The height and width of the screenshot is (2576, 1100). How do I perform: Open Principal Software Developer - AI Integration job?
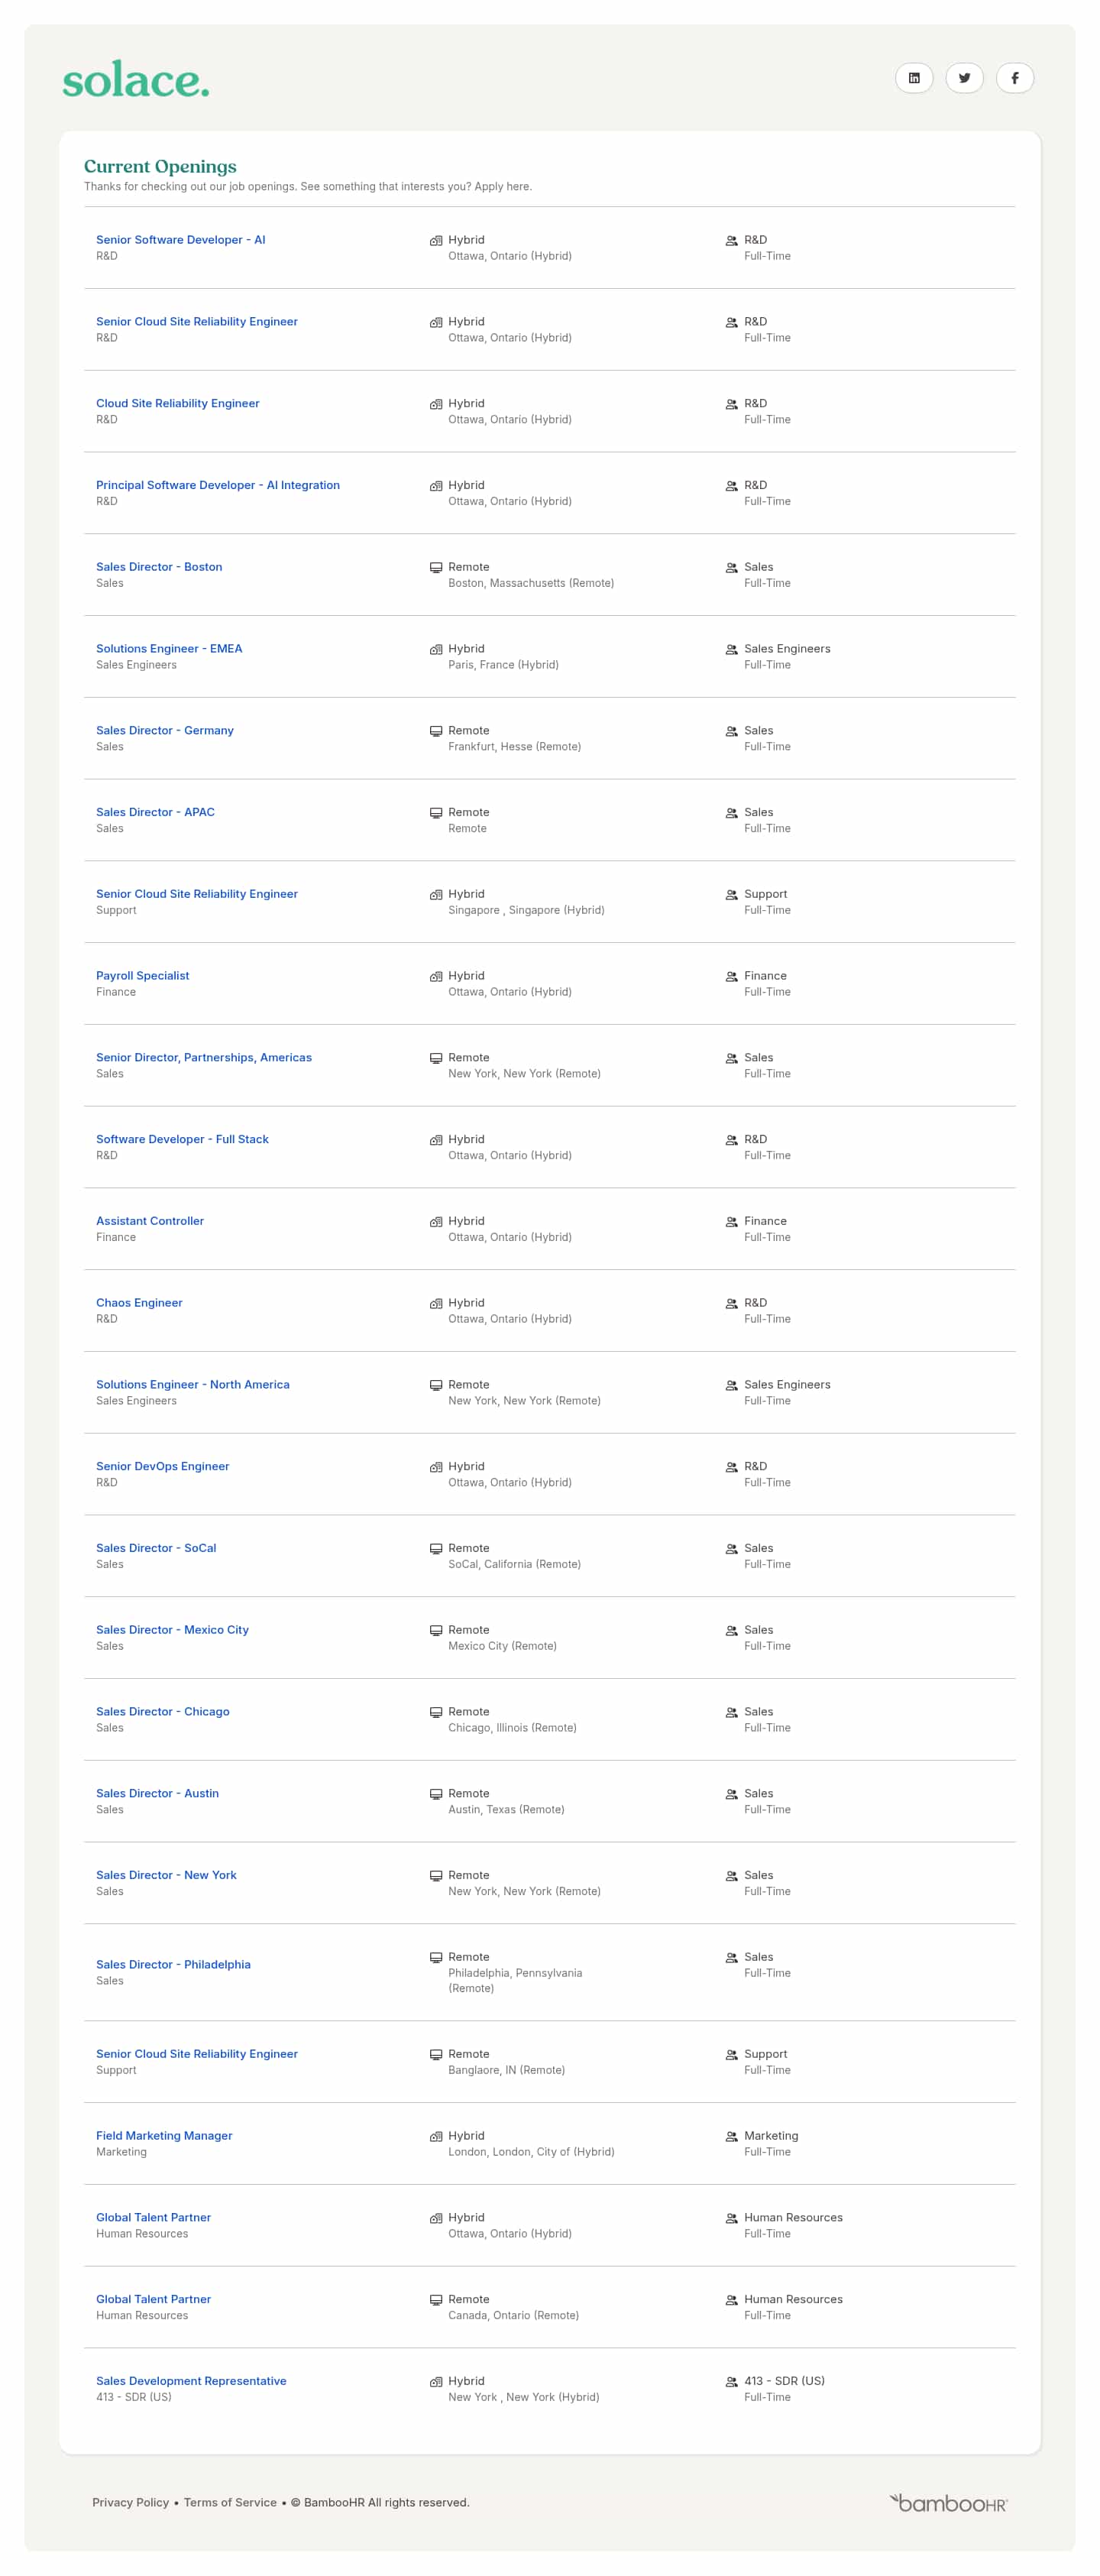pos(217,485)
